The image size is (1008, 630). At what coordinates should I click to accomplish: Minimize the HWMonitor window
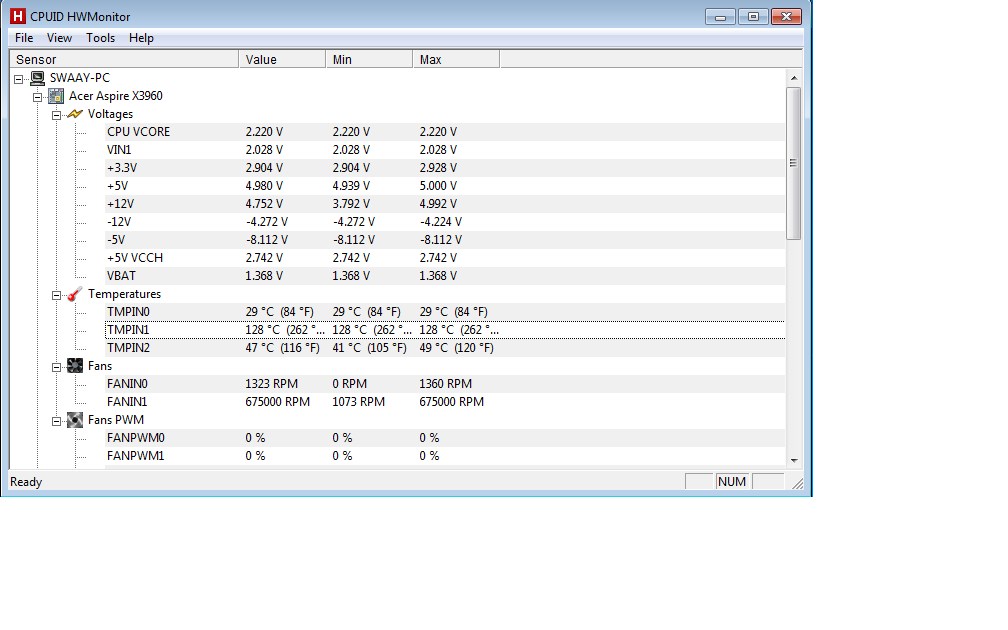click(x=720, y=17)
